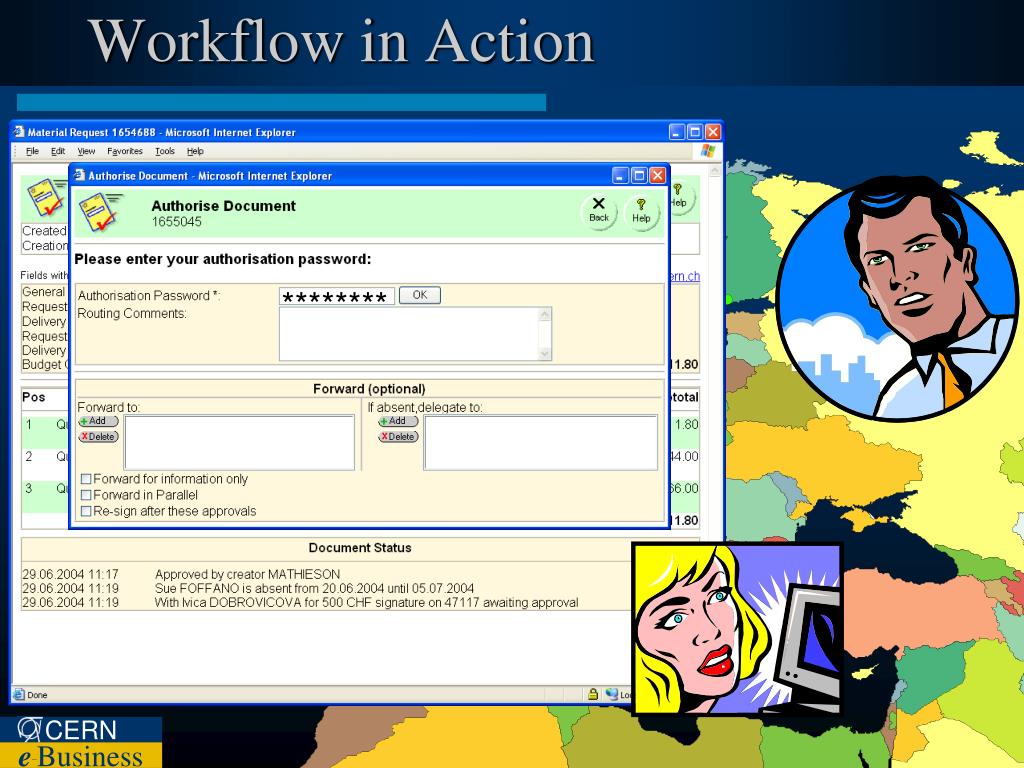Check Re-sign after these approvals
Image resolution: width=1024 pixels, height=768 pixels.
86,511
